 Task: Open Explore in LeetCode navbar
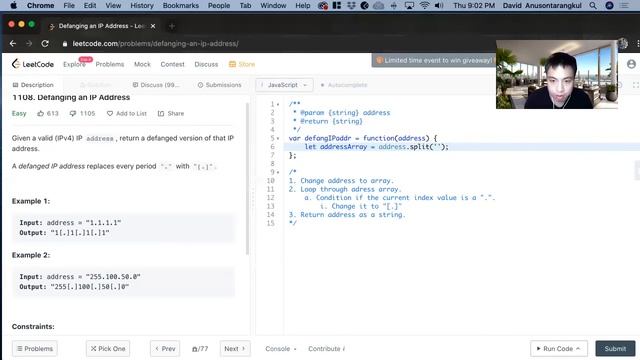click(x=74, y=64)
